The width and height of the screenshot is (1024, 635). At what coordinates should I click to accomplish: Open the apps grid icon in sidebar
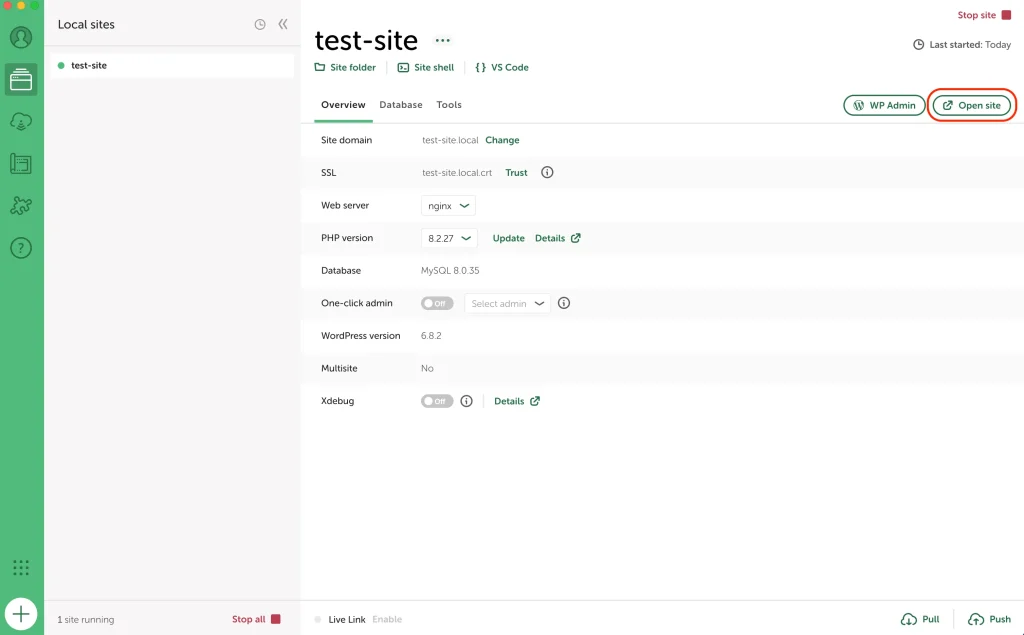pyautogui.click(x=21, y=568)
